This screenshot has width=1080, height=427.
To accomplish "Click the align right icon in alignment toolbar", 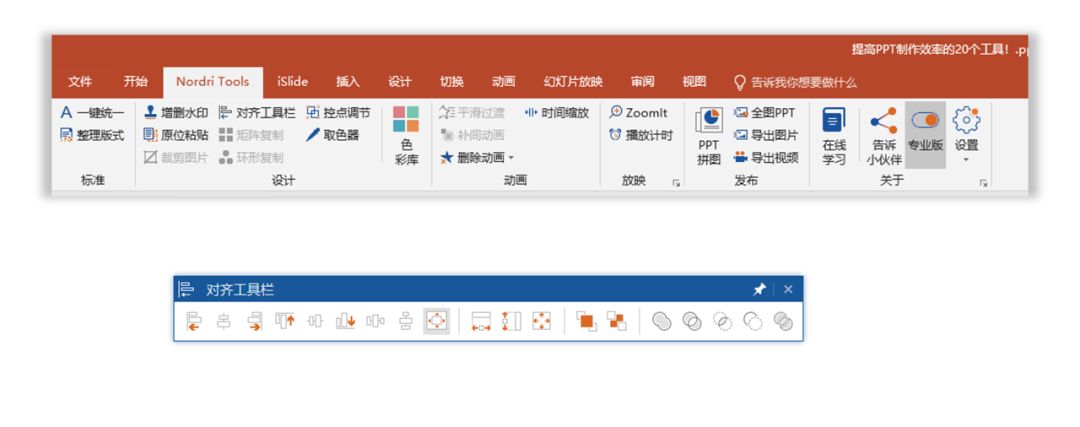I will 254,321.
